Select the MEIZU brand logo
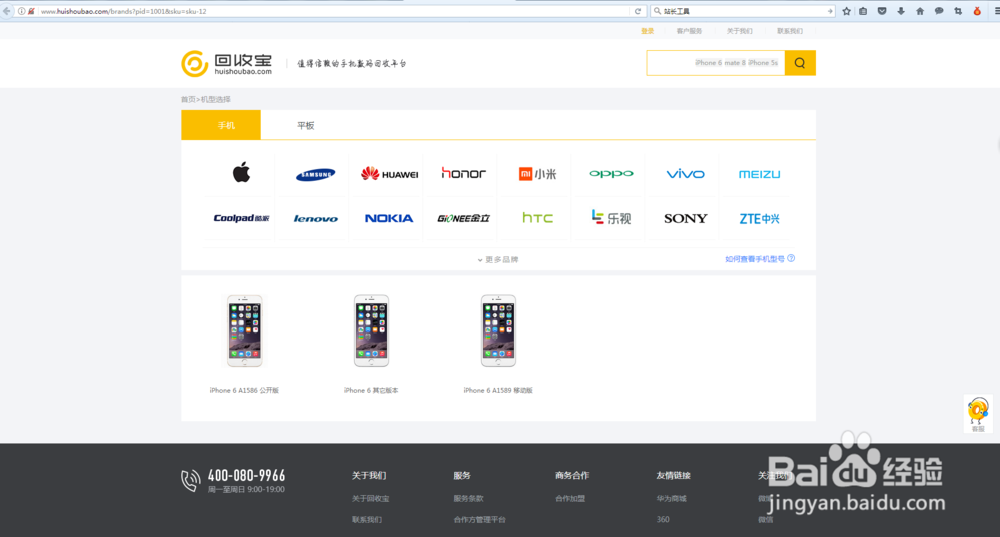 759,173
